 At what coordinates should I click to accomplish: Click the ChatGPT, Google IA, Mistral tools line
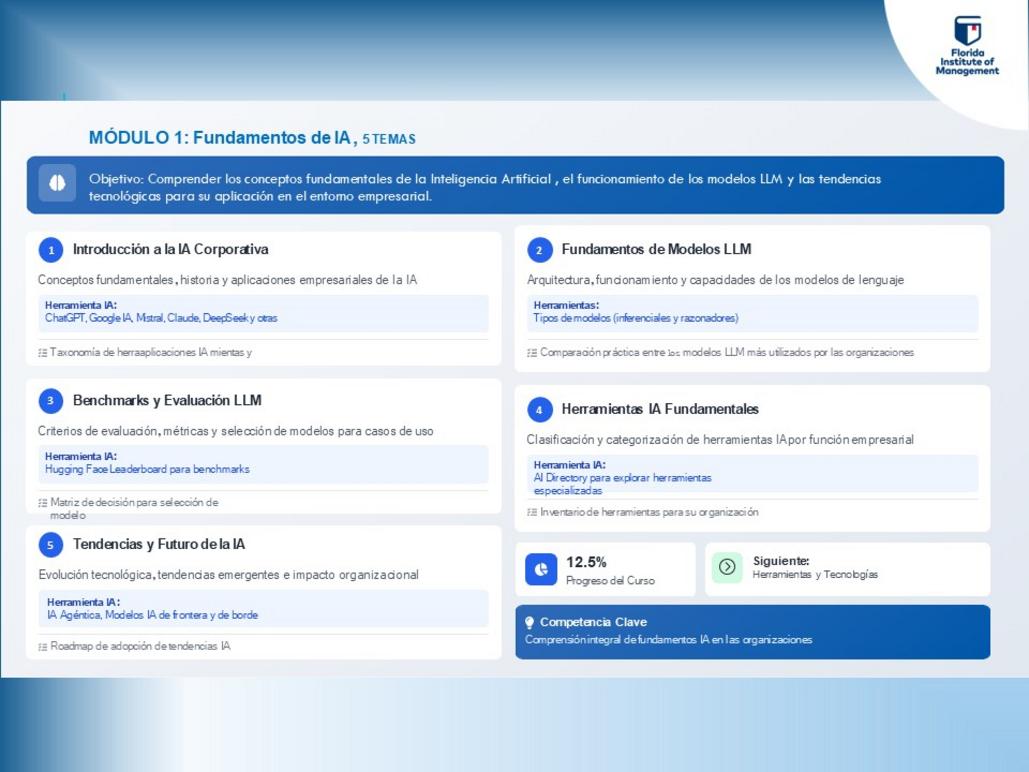(161, 318)
